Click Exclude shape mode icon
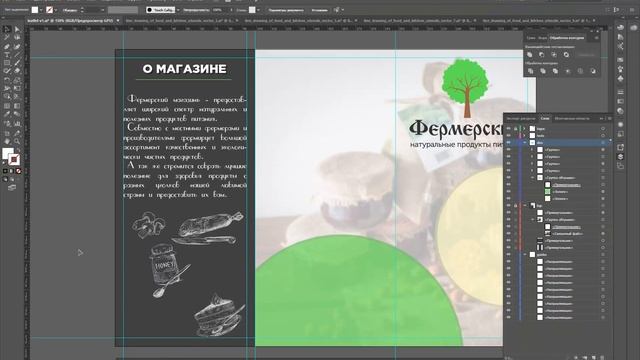 click(566, 55)
